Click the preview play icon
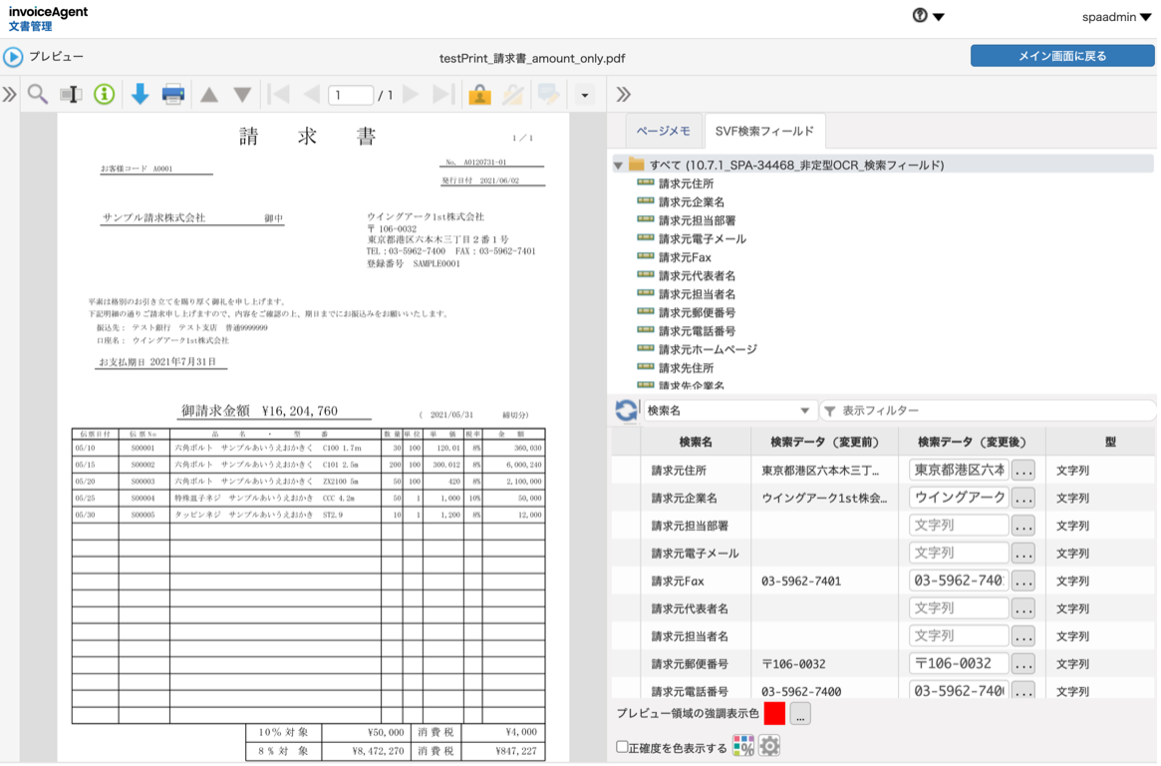The height and width of the screenshot is (766, 1161). pos(13,57)
